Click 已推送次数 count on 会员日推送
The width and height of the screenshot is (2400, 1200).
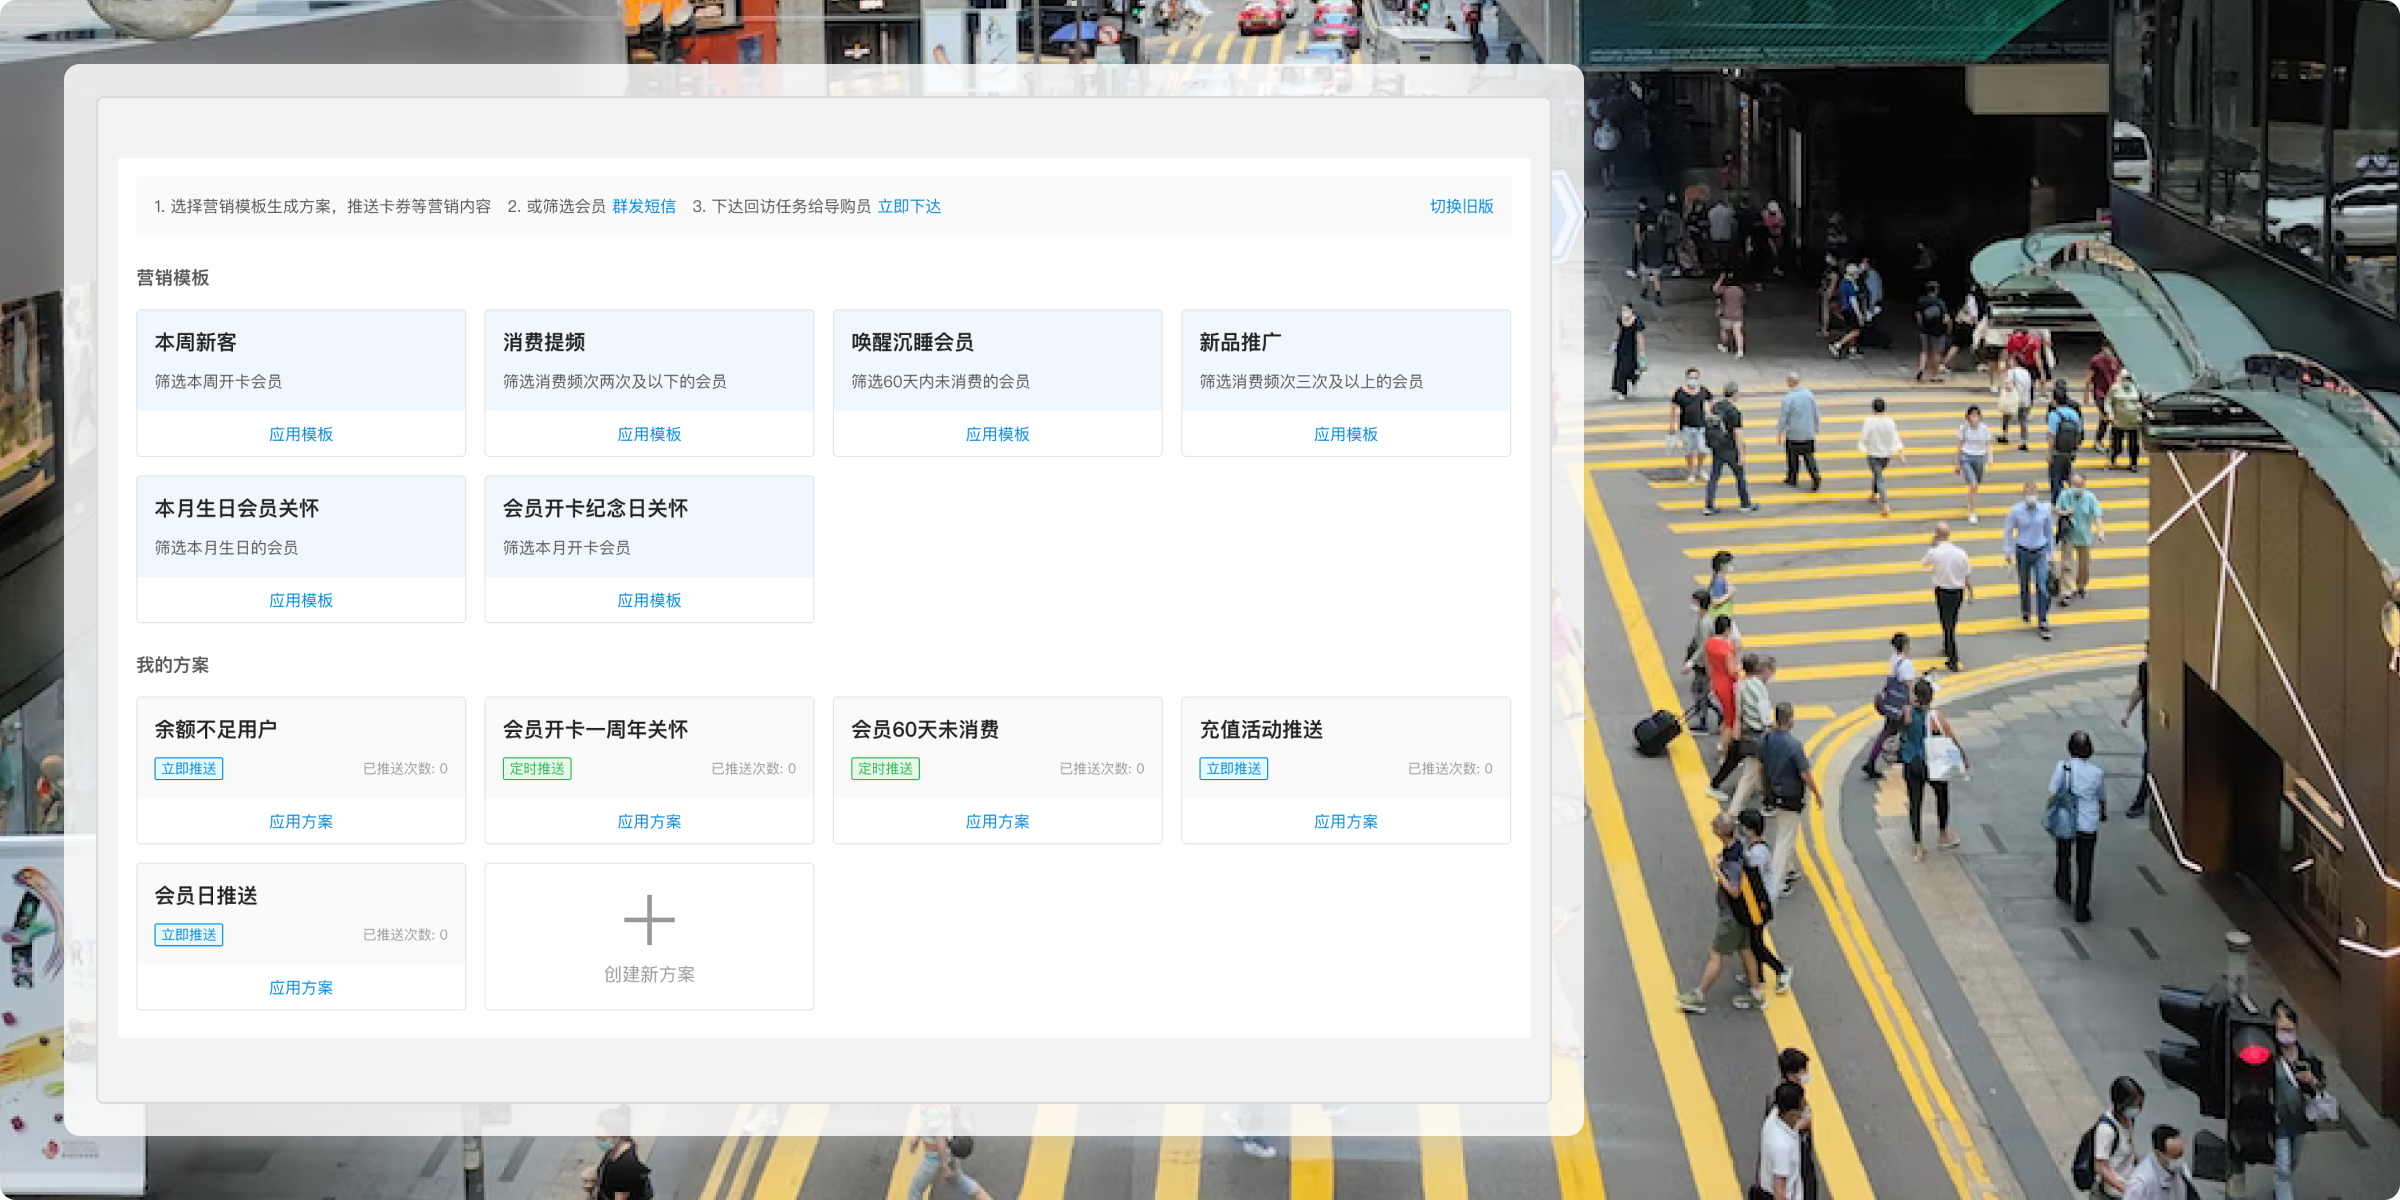[405, 934]
